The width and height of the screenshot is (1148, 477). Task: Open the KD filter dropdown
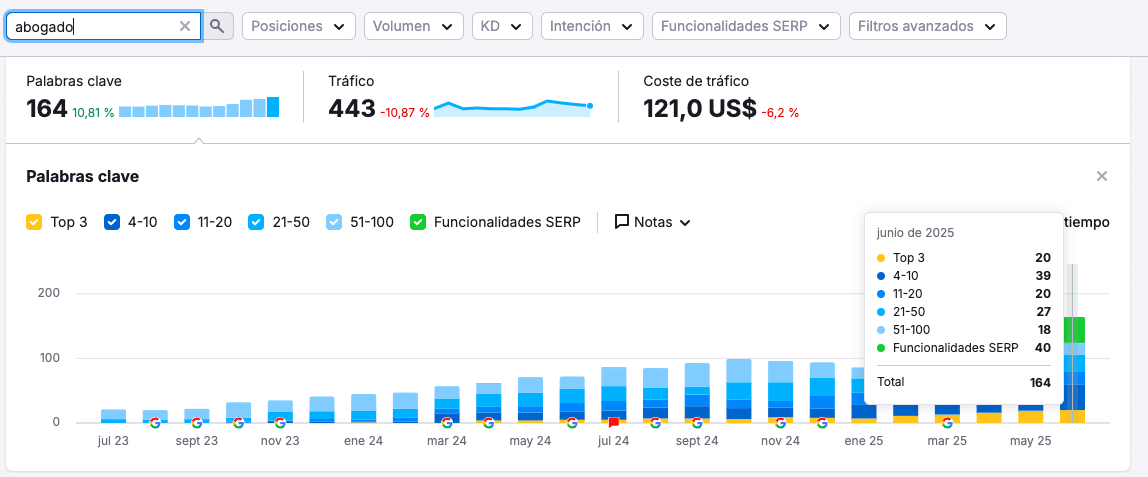click(502, 26)
